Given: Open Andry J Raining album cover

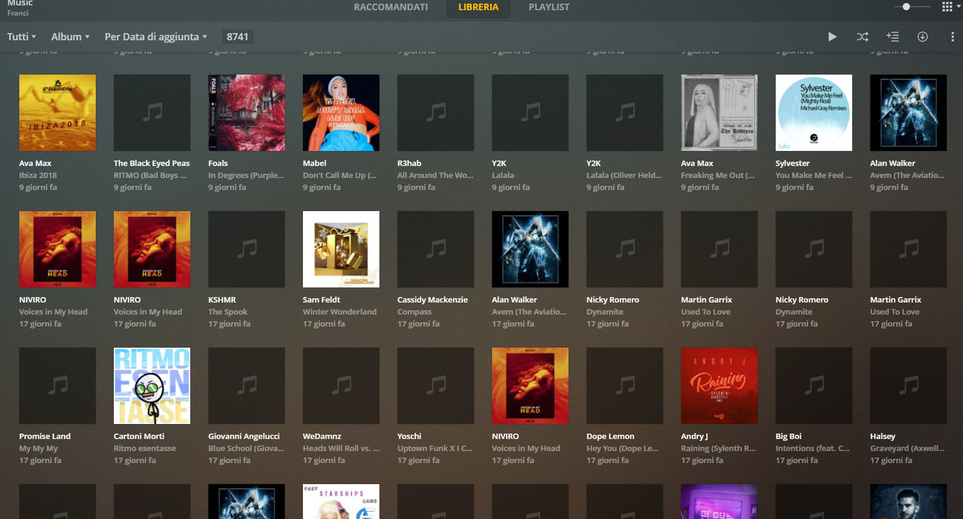Looking at the screenshot, I should pyautogui.click(x=719, y=385).
